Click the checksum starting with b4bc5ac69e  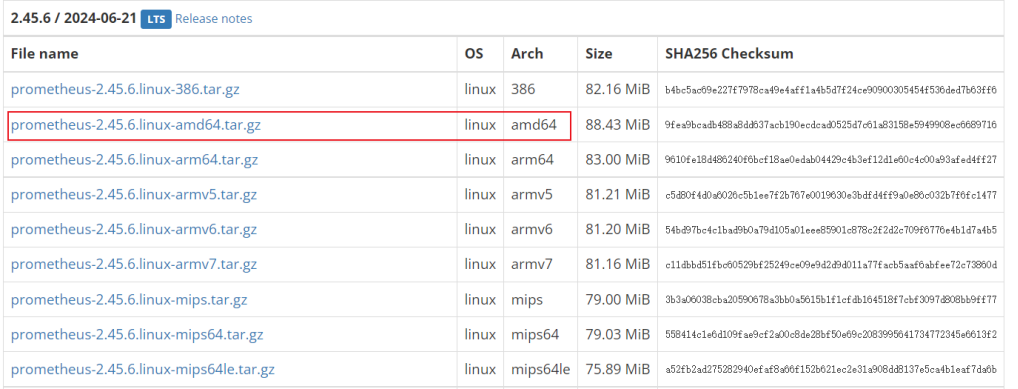point(830,90)
